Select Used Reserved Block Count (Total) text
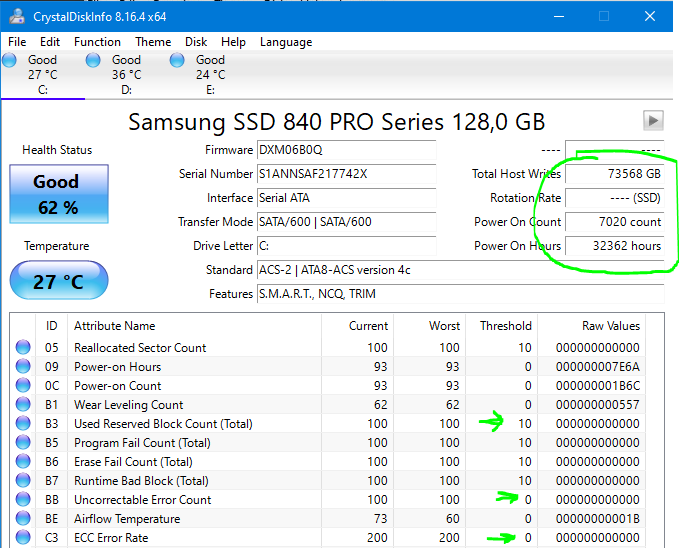The height and width of the screenshot is (548, 679). [163, 424]
